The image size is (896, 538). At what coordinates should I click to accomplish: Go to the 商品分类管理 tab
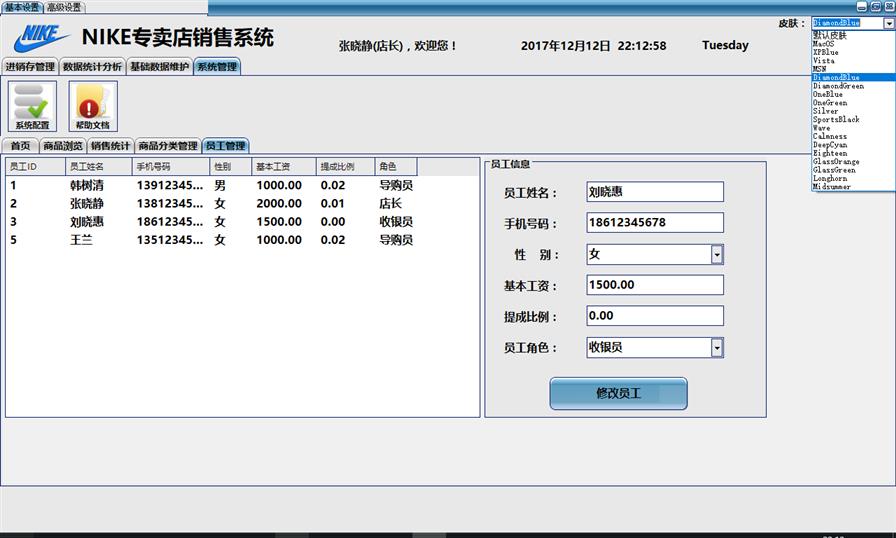(168, 146)
